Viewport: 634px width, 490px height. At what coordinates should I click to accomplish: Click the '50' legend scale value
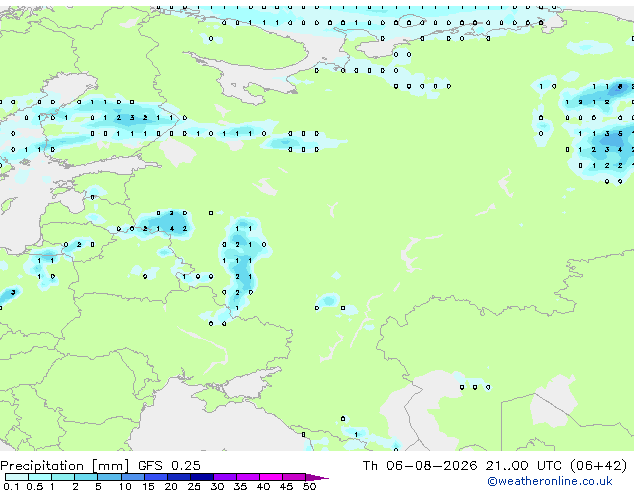coord(309,486)
